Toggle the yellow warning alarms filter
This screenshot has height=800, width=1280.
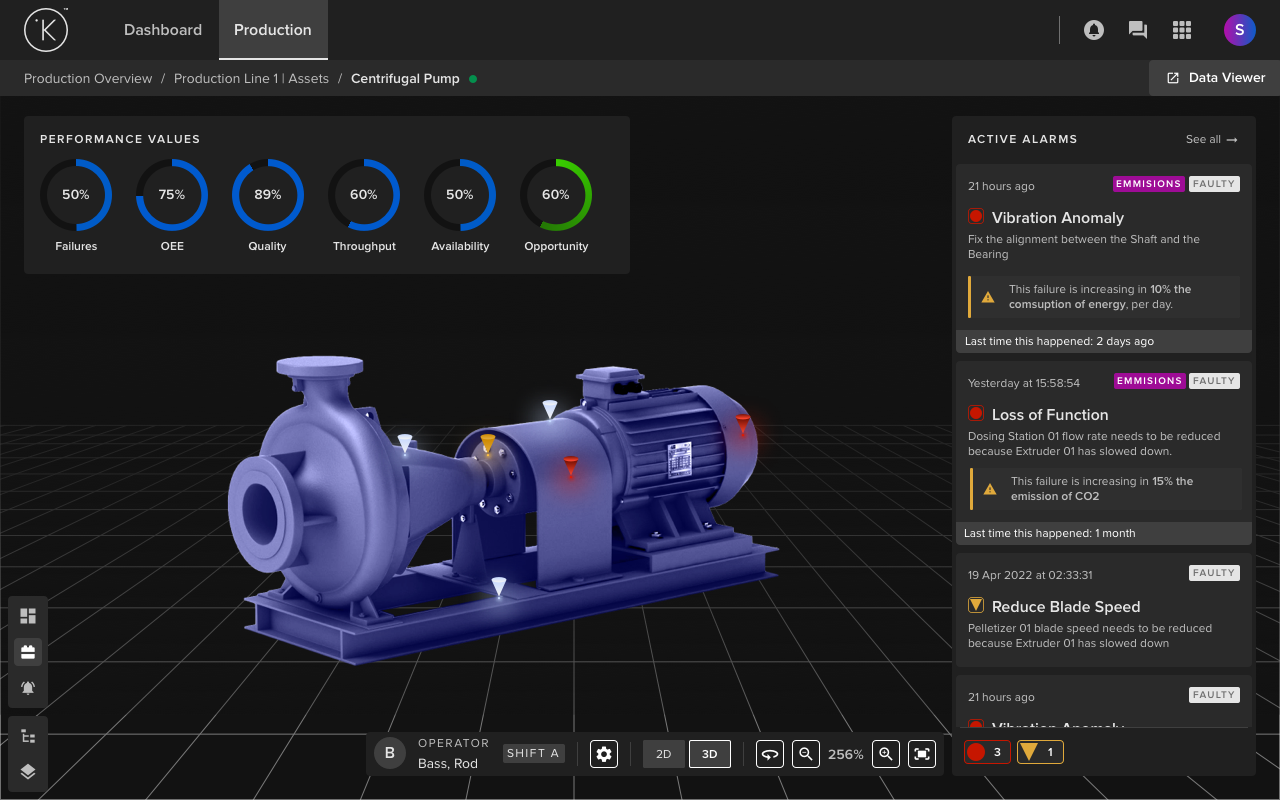tap(1040, 752)
